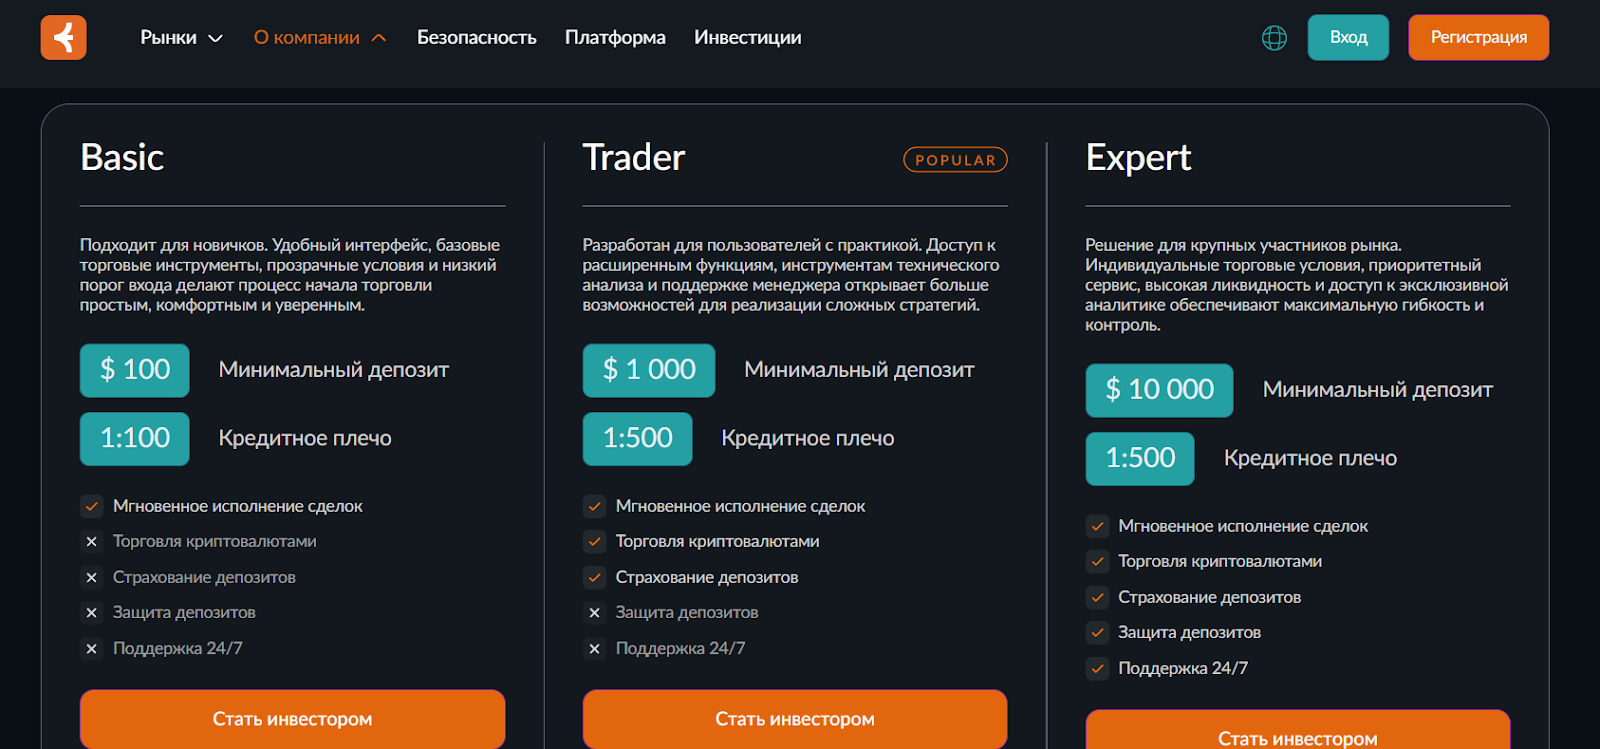
Task: Toggle Trader plan deposit insurance checkmark
Action: point(595,577)
